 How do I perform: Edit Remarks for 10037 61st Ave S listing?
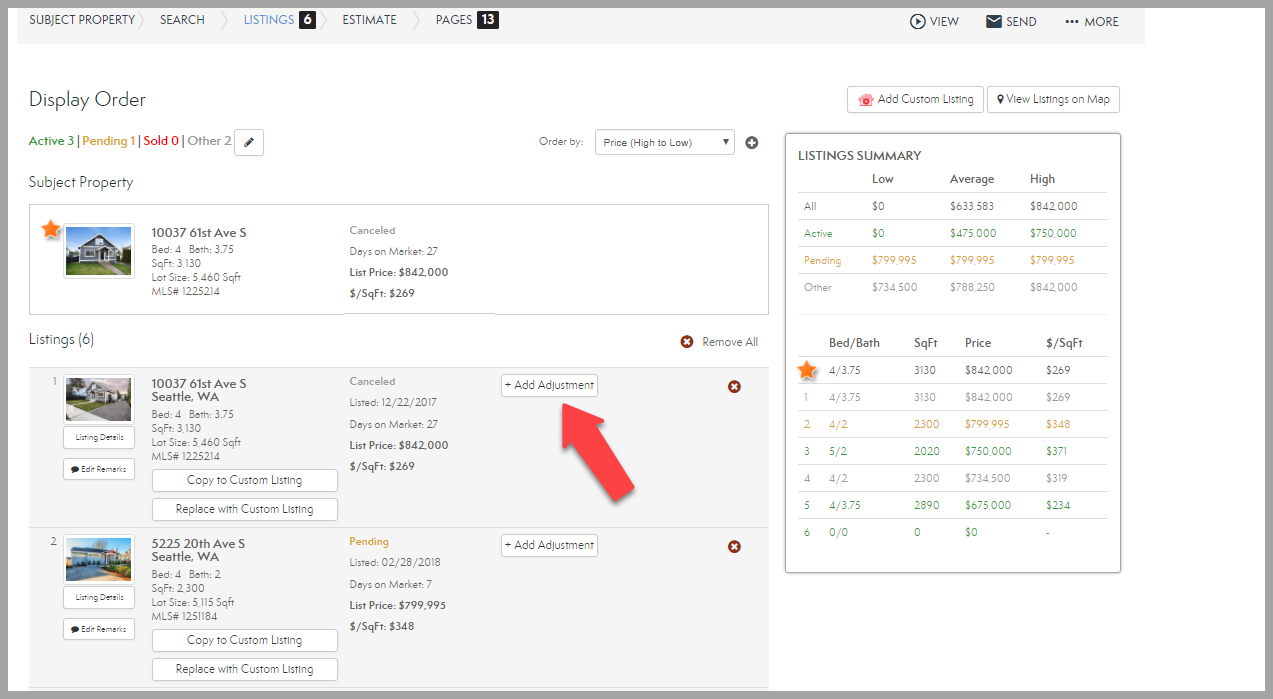click(99, 469)
